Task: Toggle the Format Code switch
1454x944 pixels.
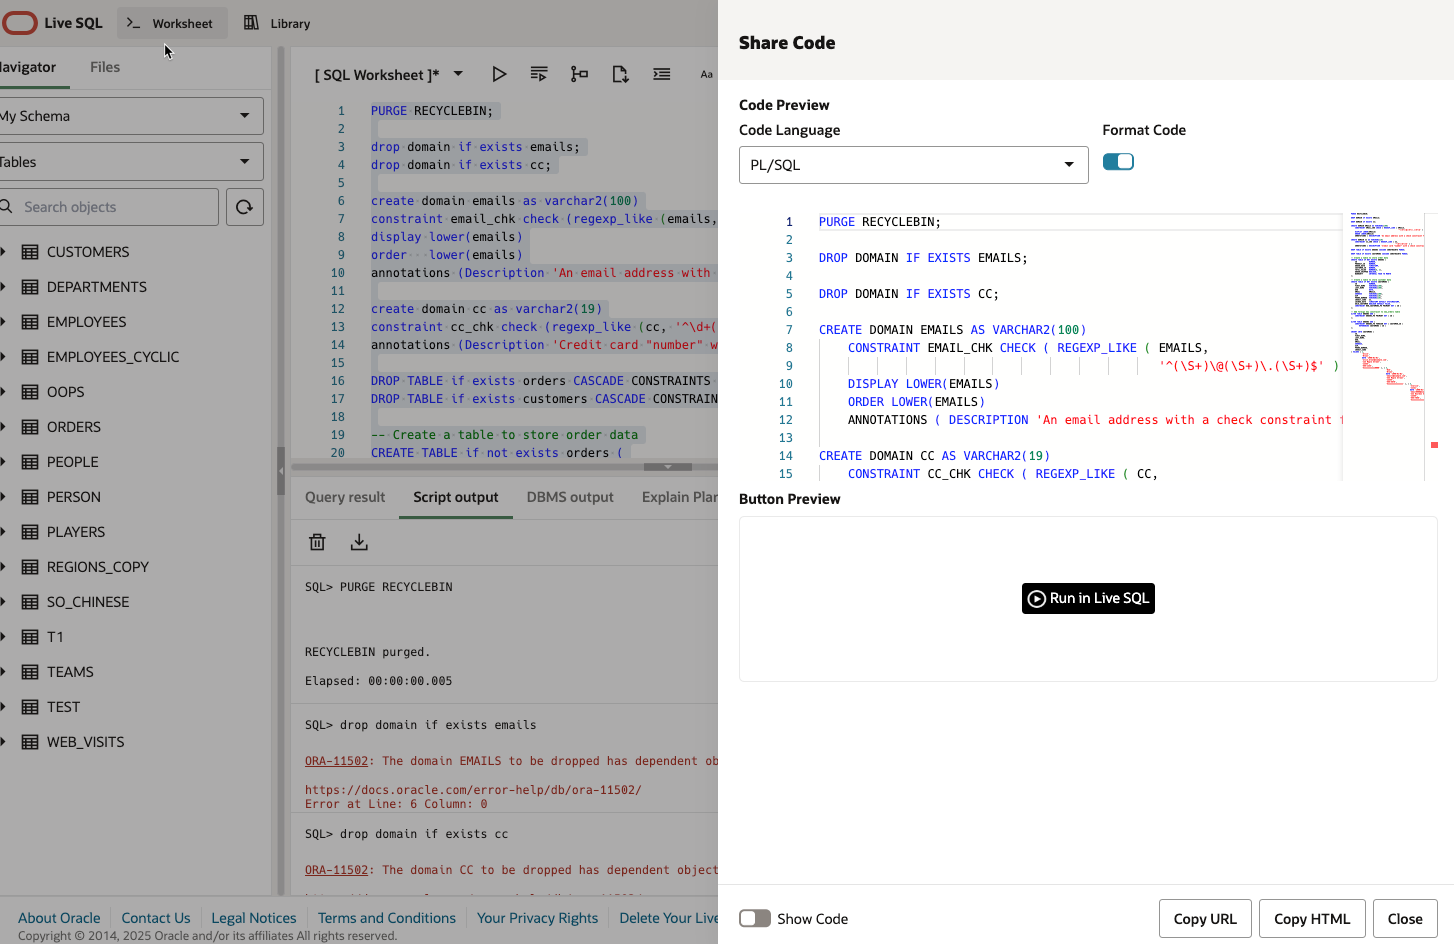Action: [x=1118, y=162]
